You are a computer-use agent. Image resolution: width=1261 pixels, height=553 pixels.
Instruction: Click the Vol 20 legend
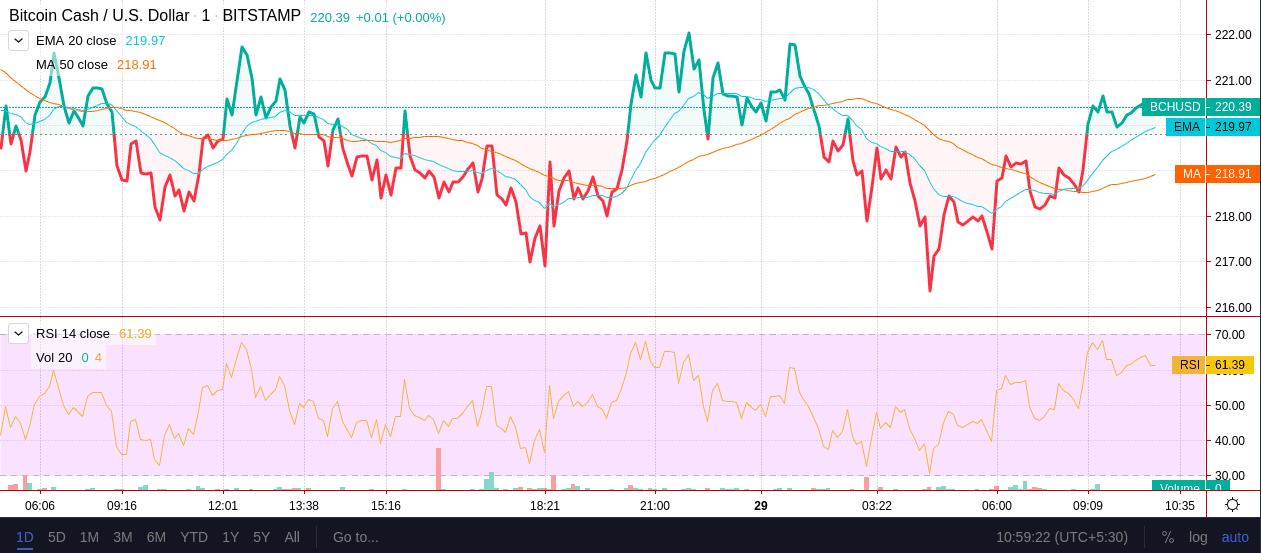(54, 358)
